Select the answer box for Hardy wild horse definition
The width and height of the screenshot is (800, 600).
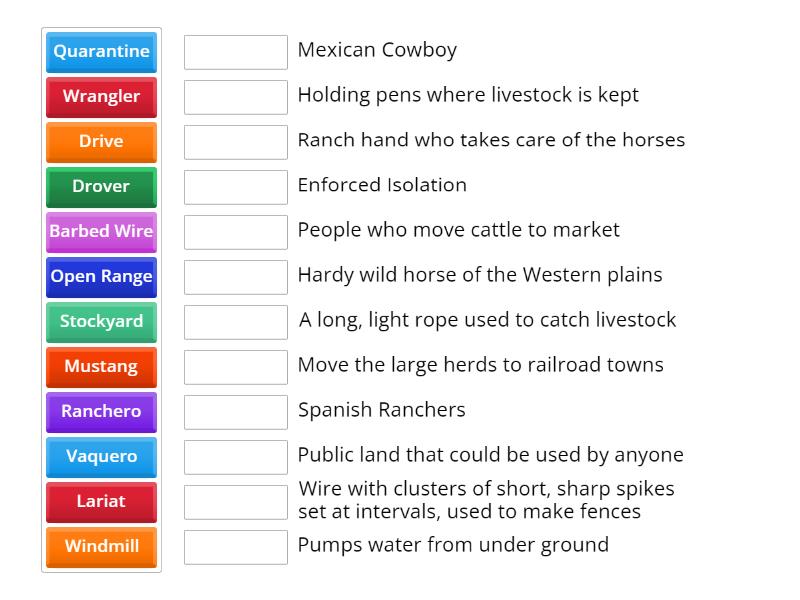click(x=235, y=276)
